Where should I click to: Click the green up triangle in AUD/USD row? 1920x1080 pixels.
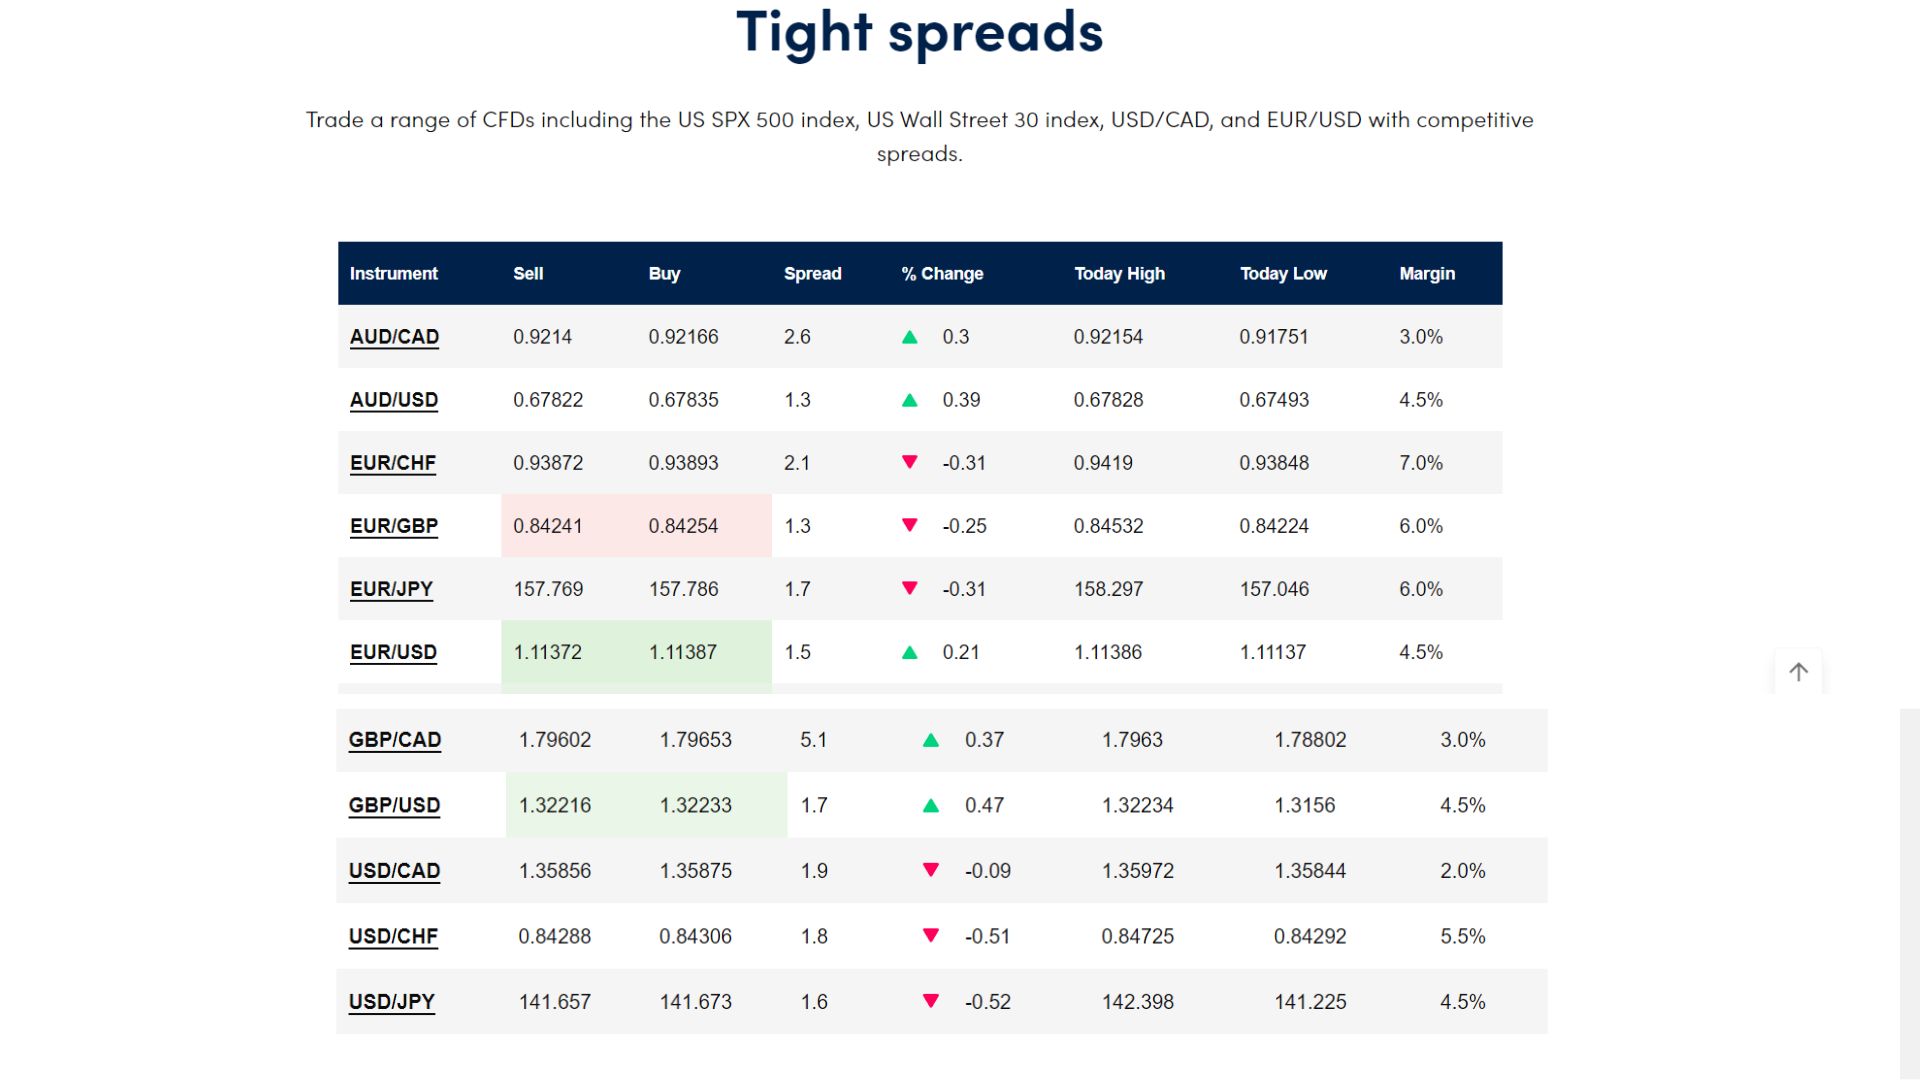pos(910,400)
